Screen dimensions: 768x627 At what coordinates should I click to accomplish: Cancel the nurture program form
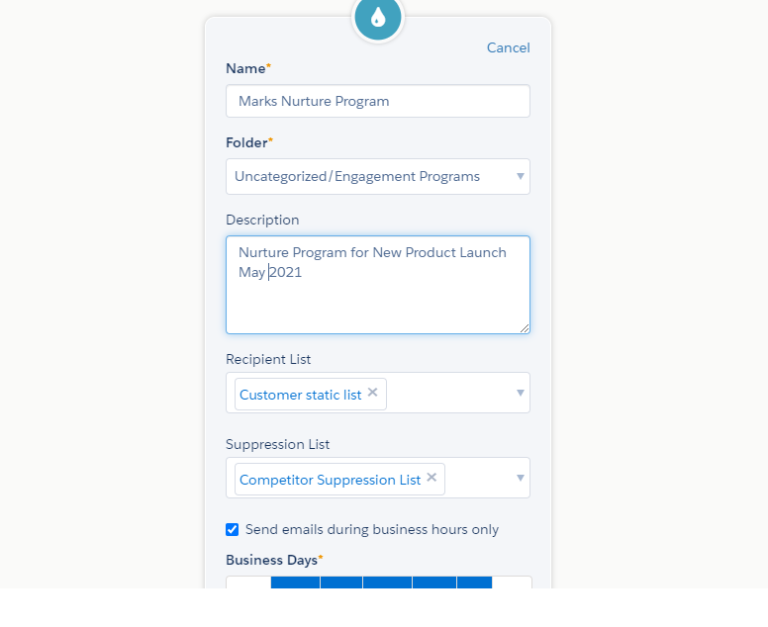[508, 48]
